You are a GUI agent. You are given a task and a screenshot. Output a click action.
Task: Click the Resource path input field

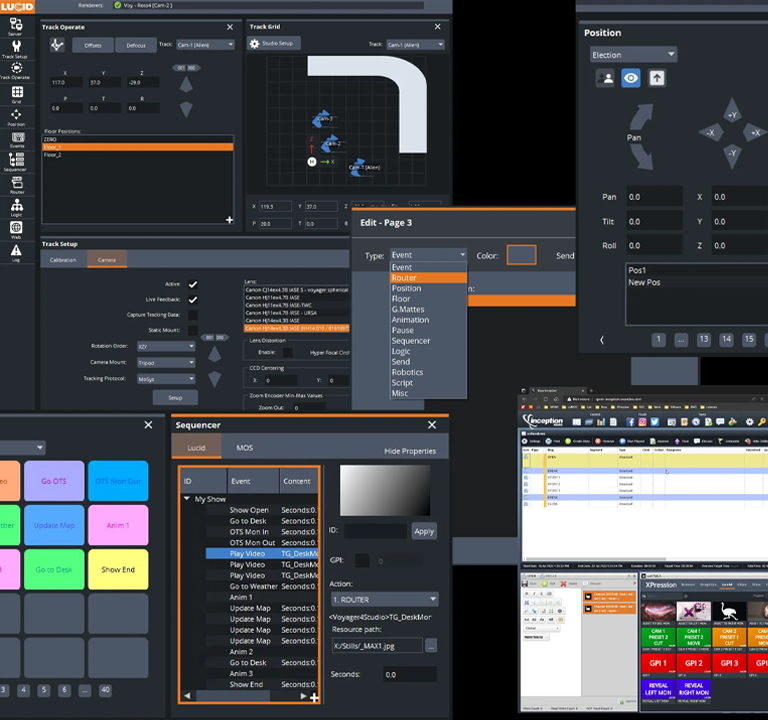[x=377, y=646]
